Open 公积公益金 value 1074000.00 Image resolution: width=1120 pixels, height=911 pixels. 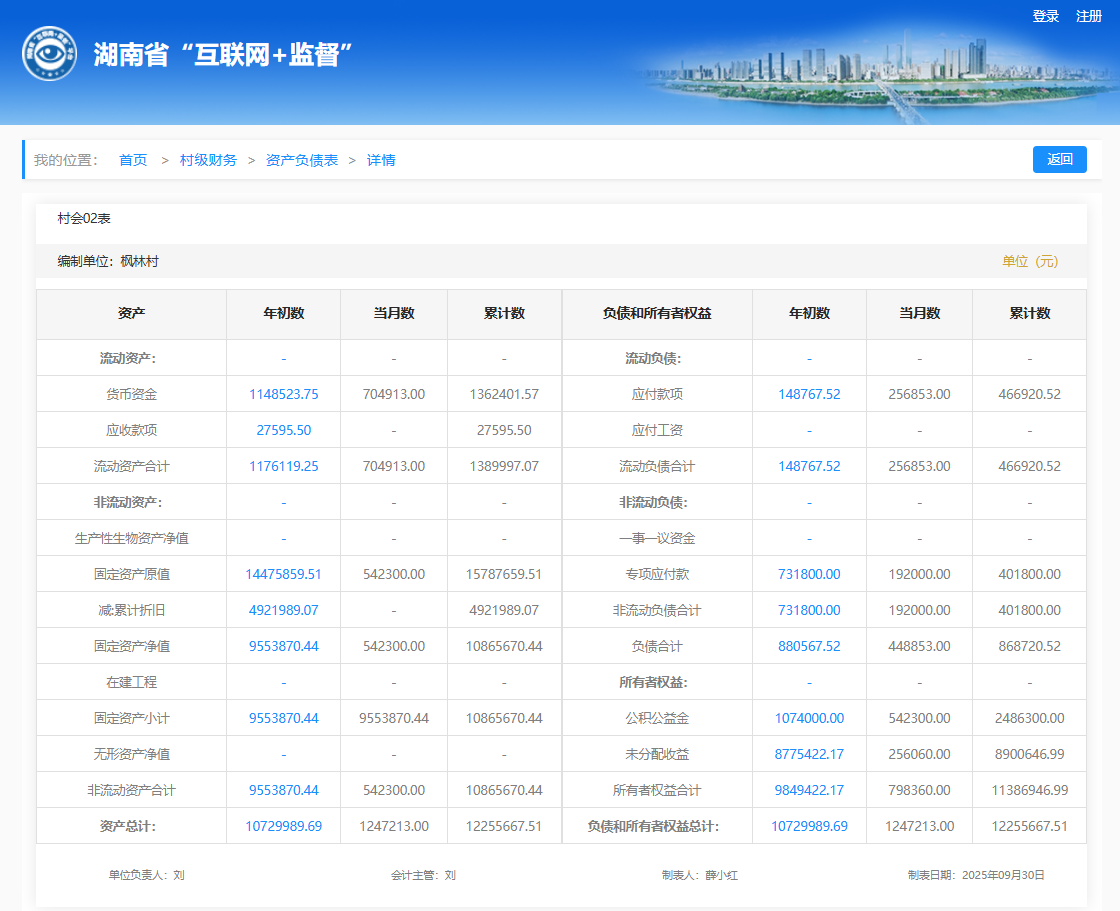809,718
